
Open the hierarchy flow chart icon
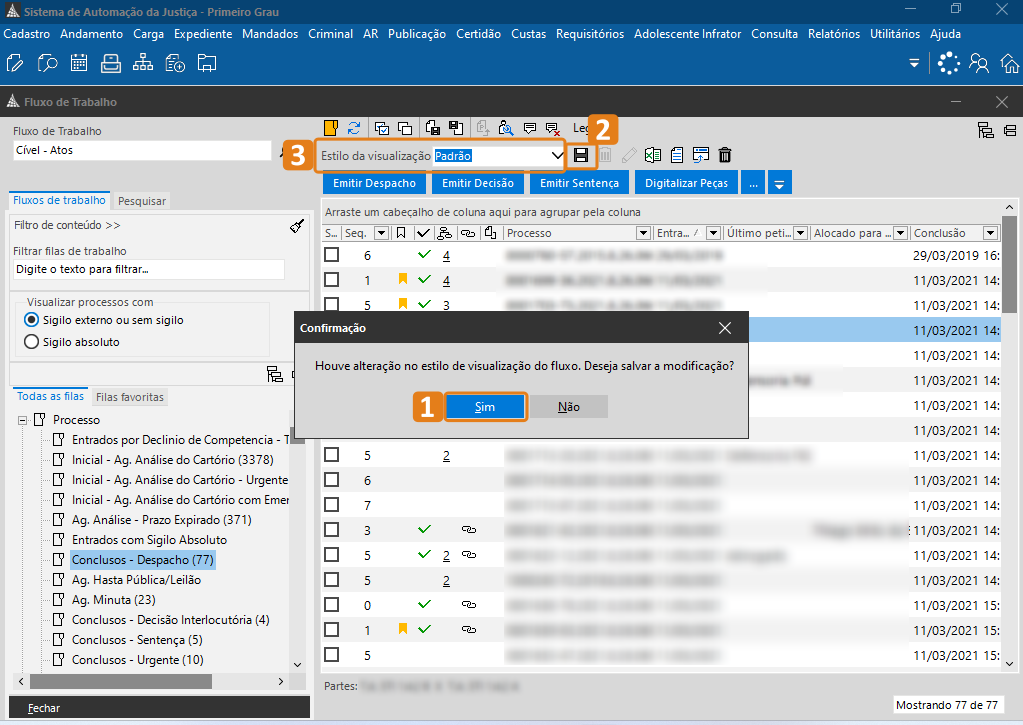click(x=143, y=63)
